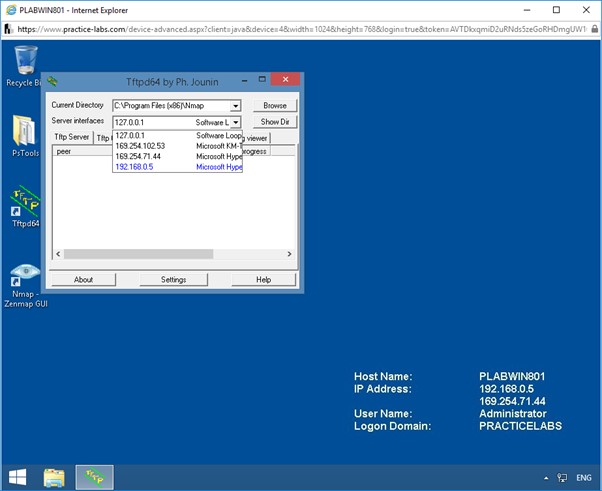Collapse the Server interfaces dropdown arrow

(x=235, y=122)
